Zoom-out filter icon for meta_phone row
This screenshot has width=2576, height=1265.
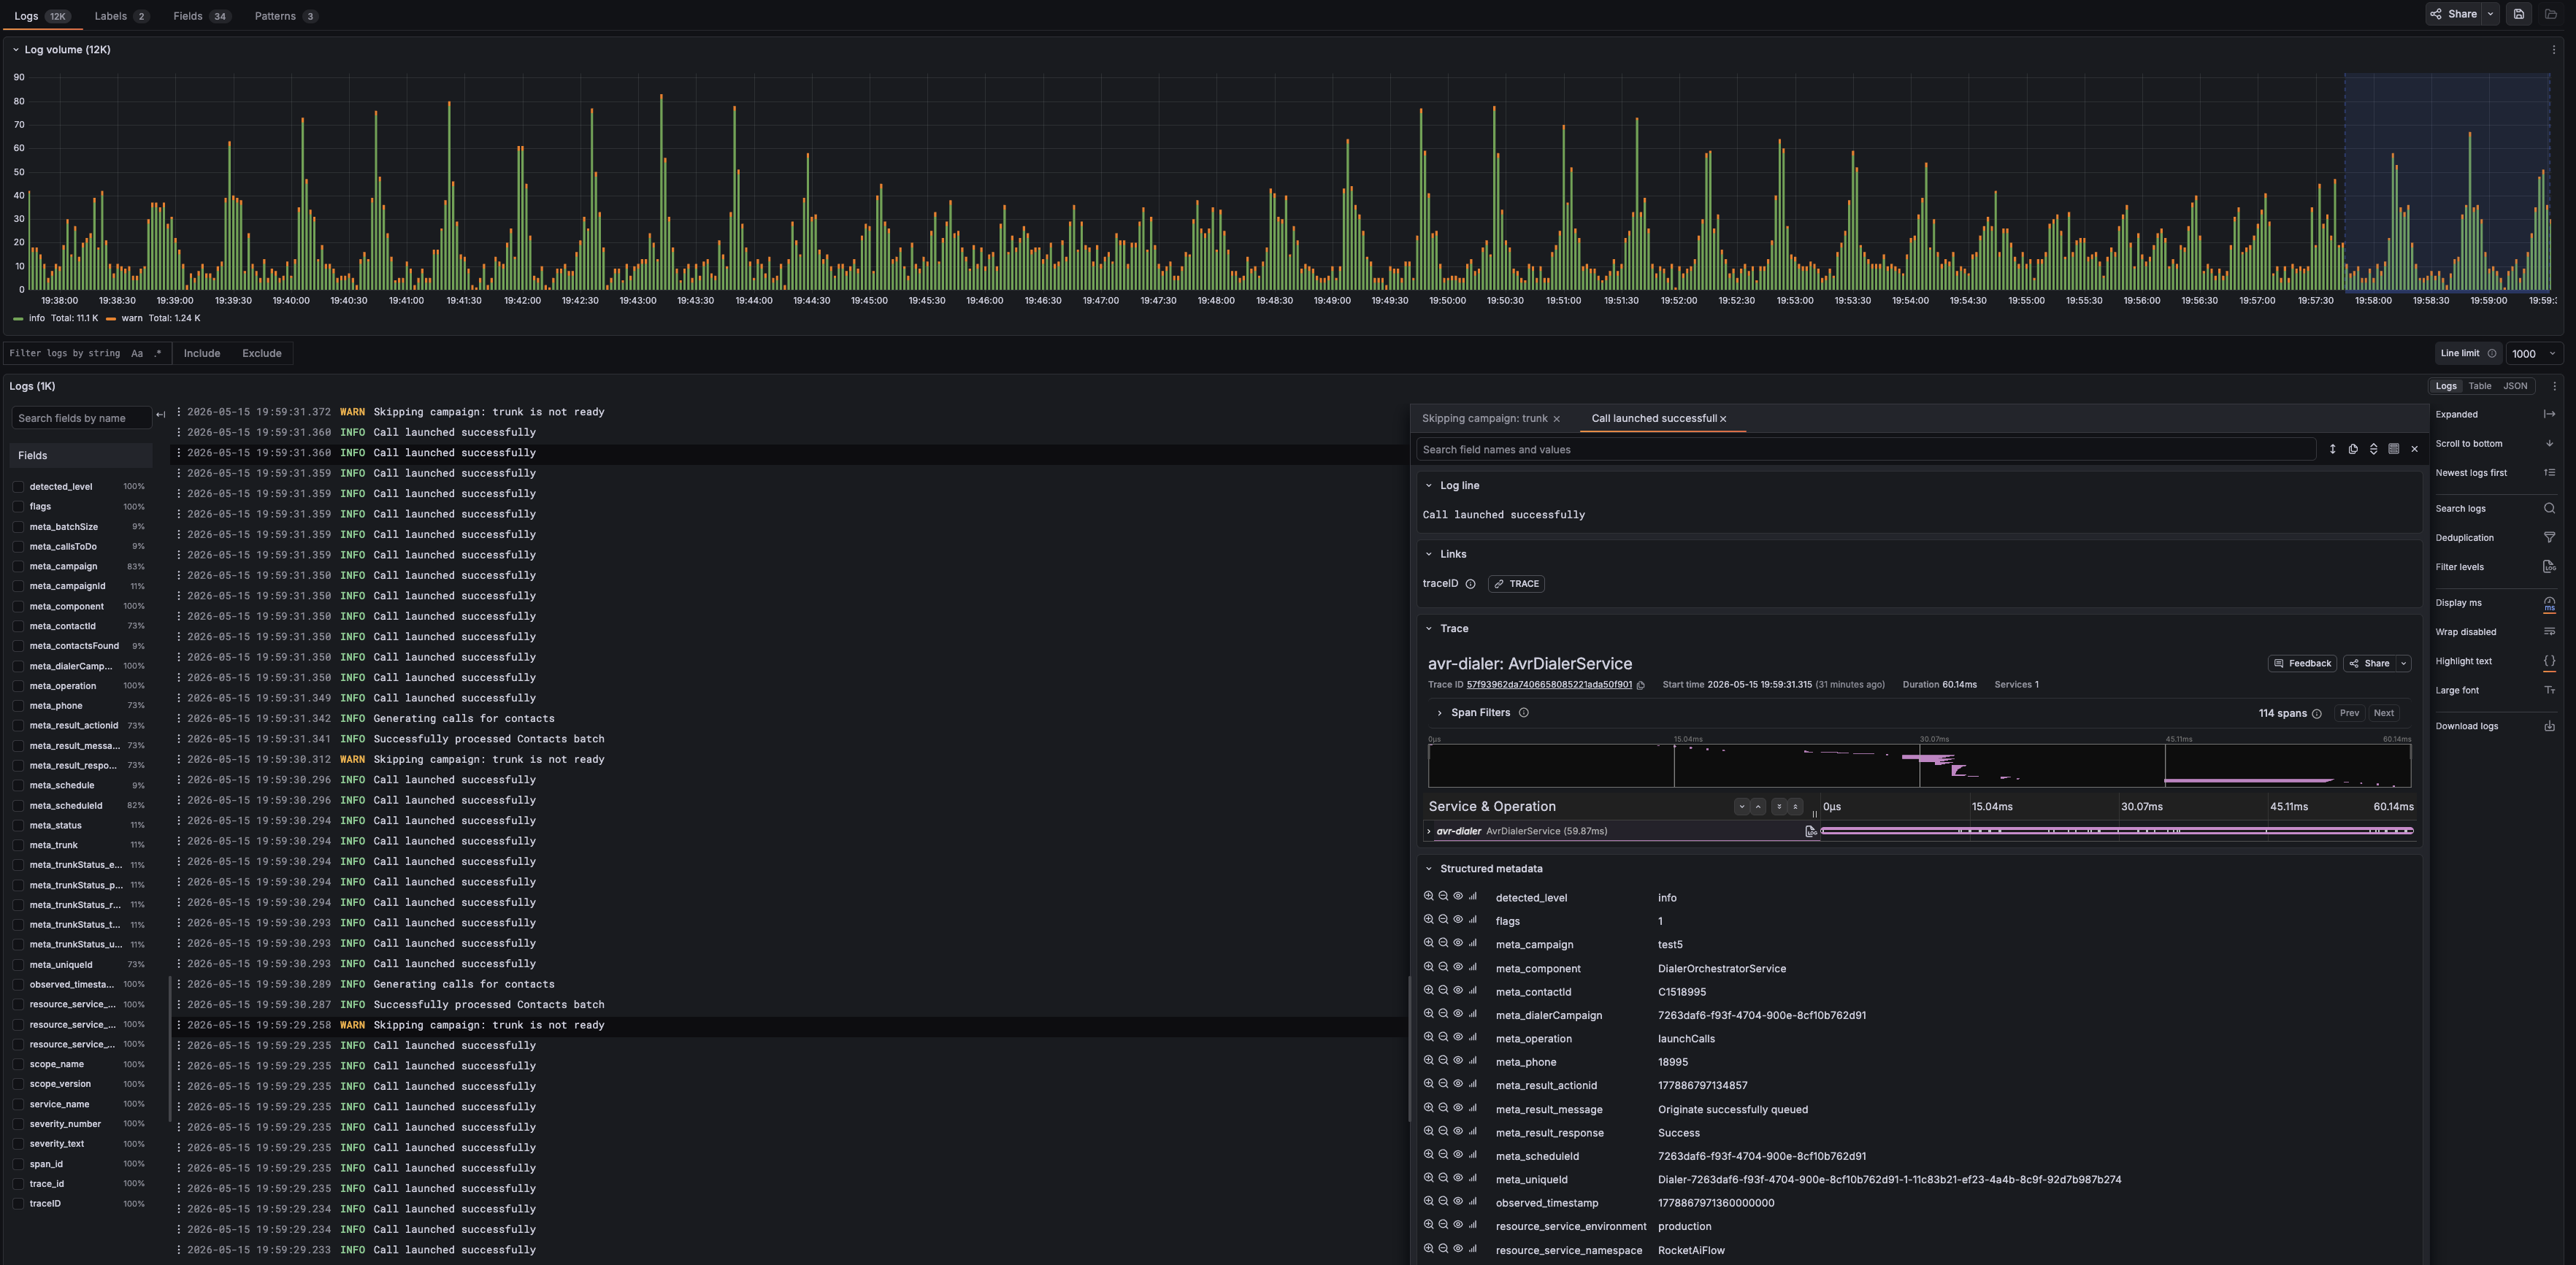(1443, 1060)
